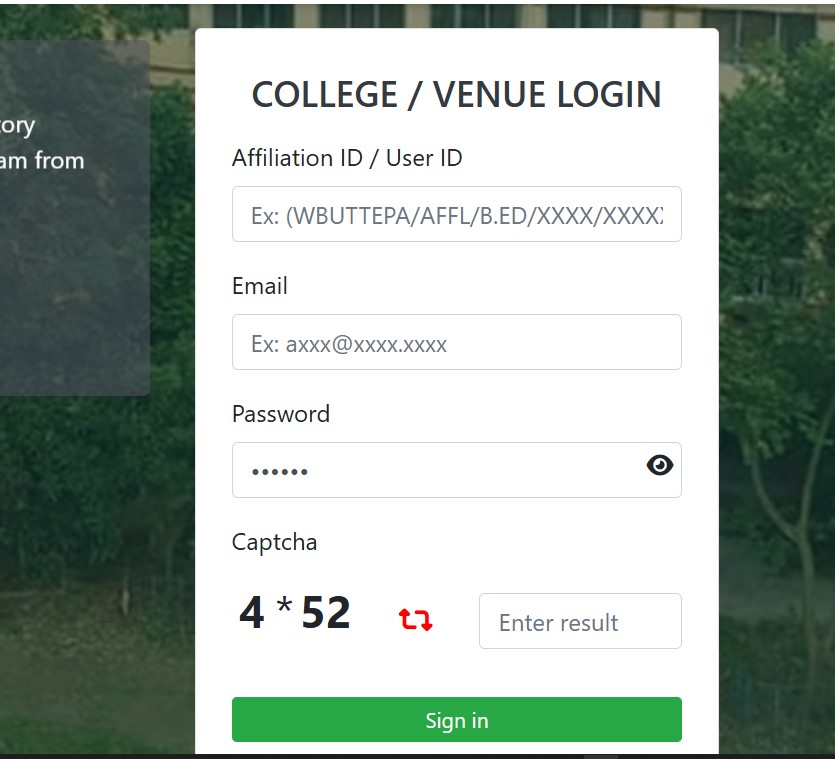
Task: Click the "am from" text in left panel
Action: [x=42, y=160]
